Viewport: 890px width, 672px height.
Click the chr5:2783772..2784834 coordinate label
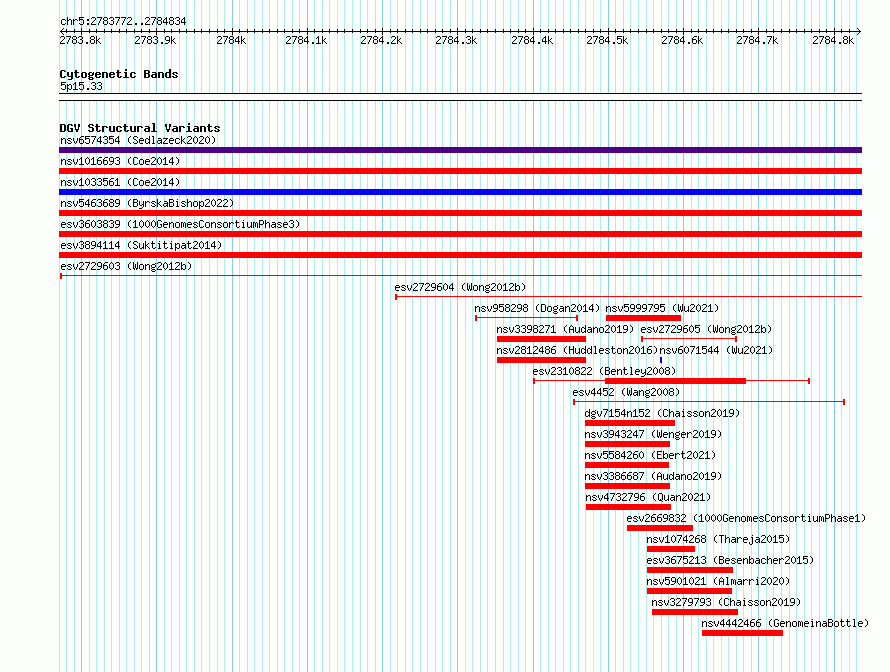point(123,21)
